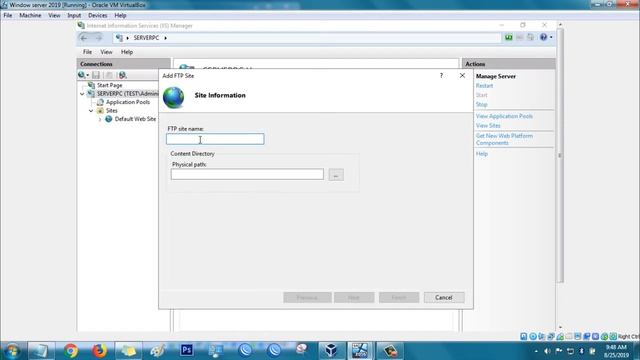This screenshot has height=360, width=640.
Task: Click Get New Web Platform Components link
Action: coord(504,139)
